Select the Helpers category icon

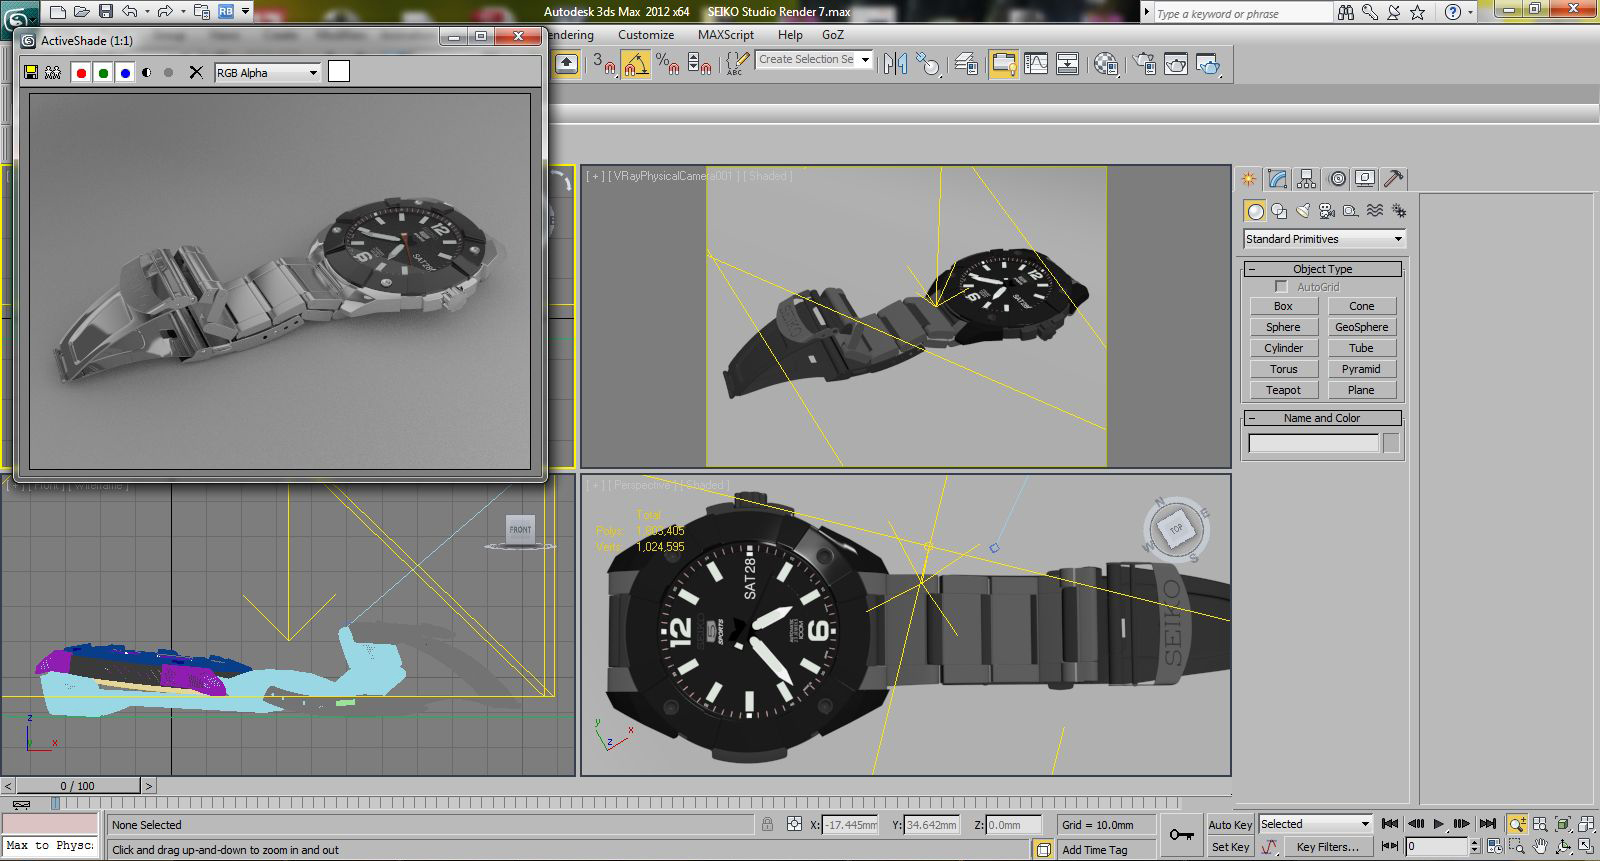click(1351, 210)
